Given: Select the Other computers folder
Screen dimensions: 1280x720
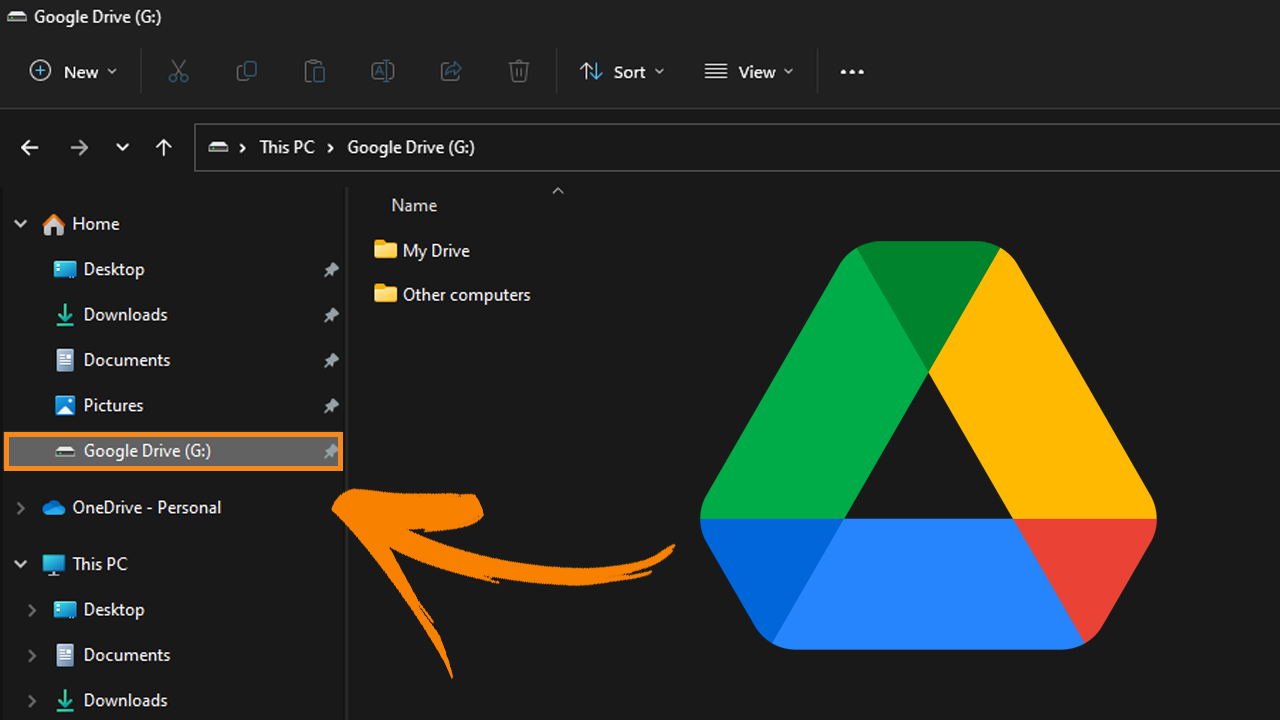Looking at the screenshot, I should tap(466, 295).
